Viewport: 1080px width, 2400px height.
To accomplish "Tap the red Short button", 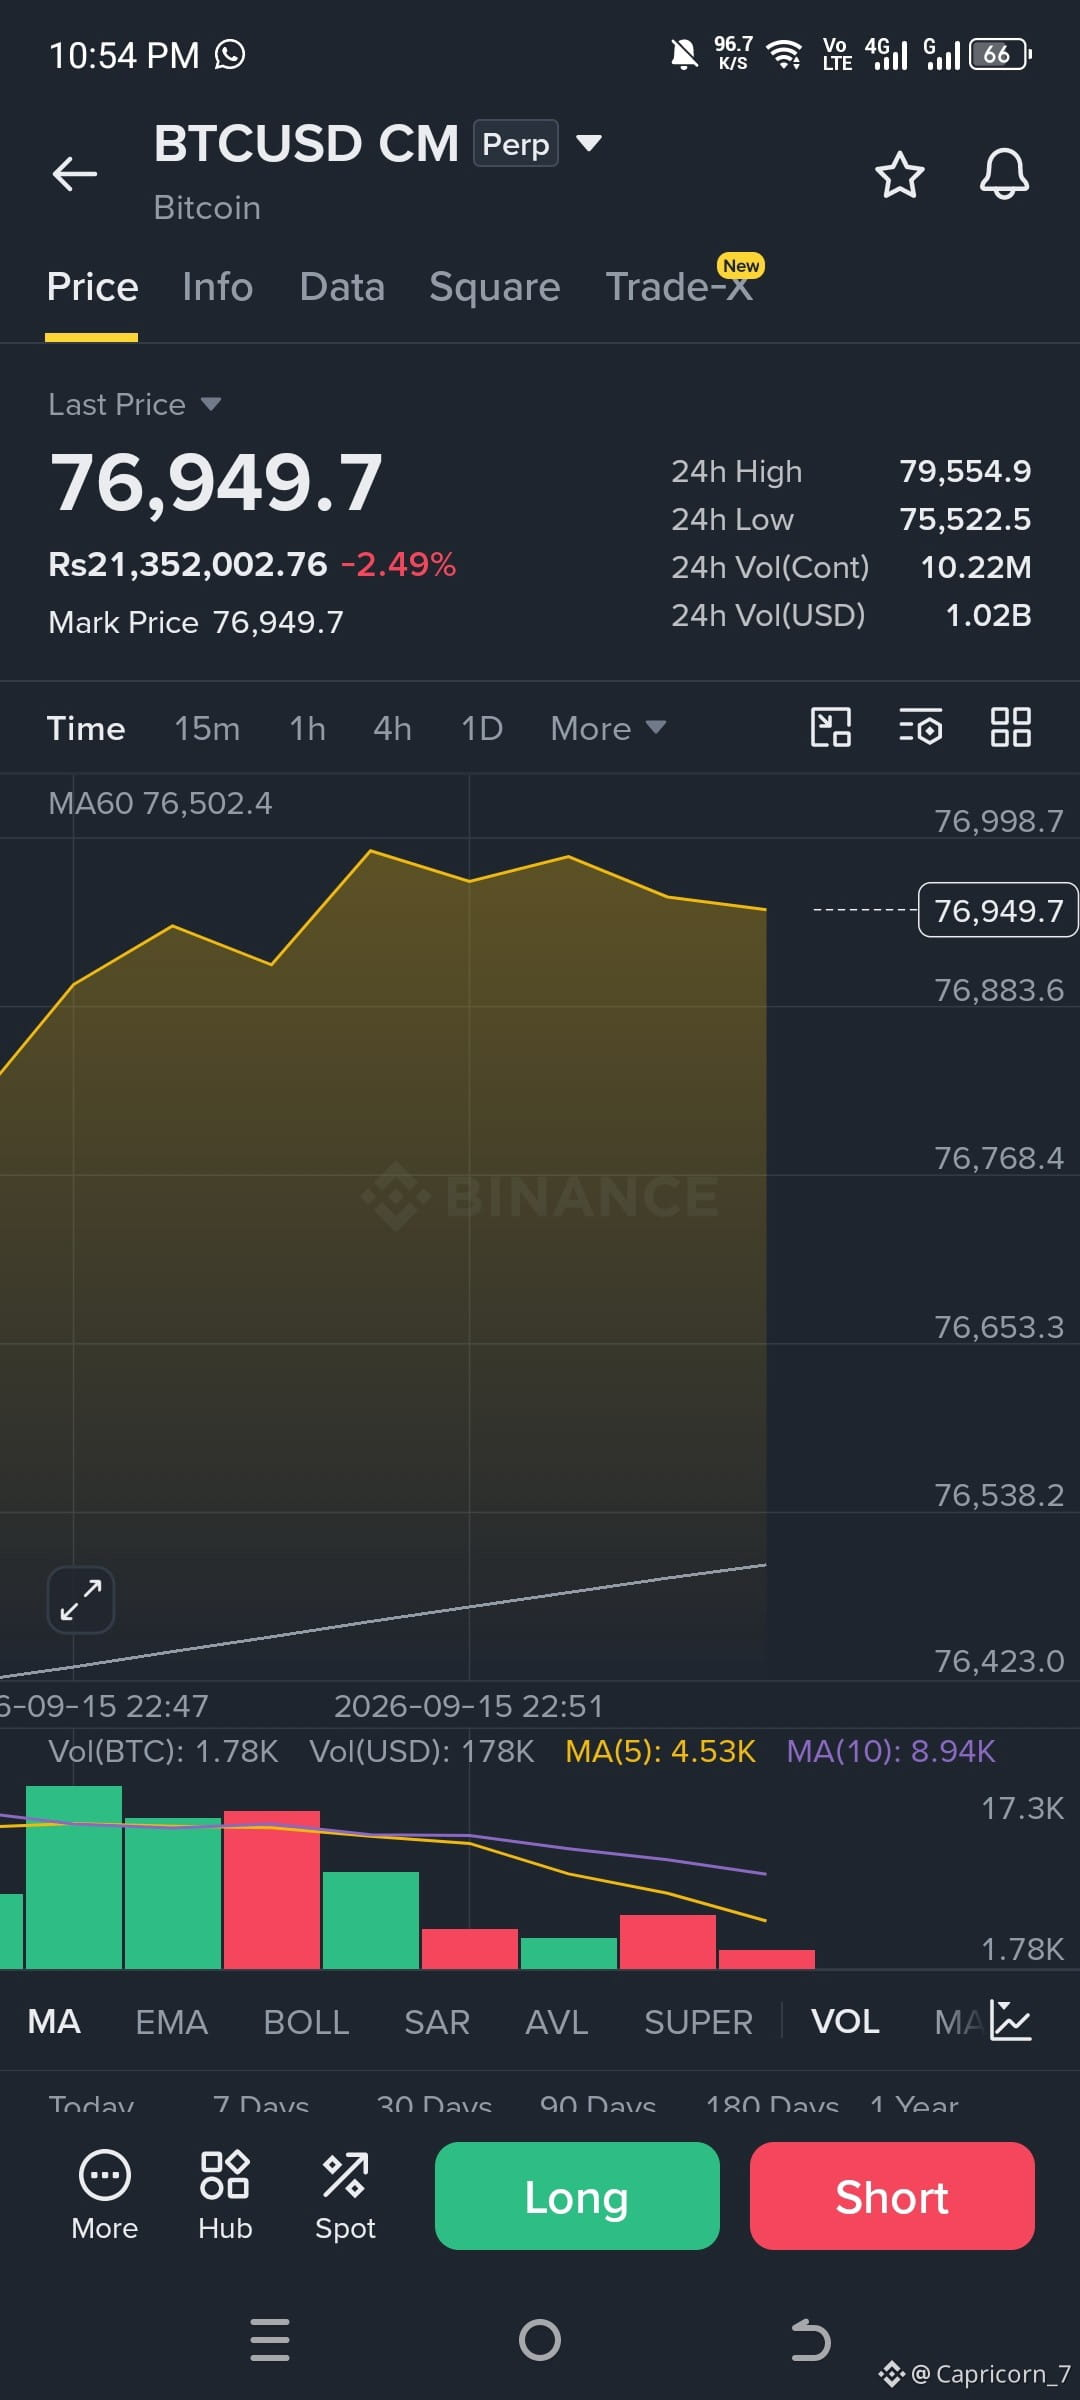I will pyautogui.click(x=892, y=2196).
